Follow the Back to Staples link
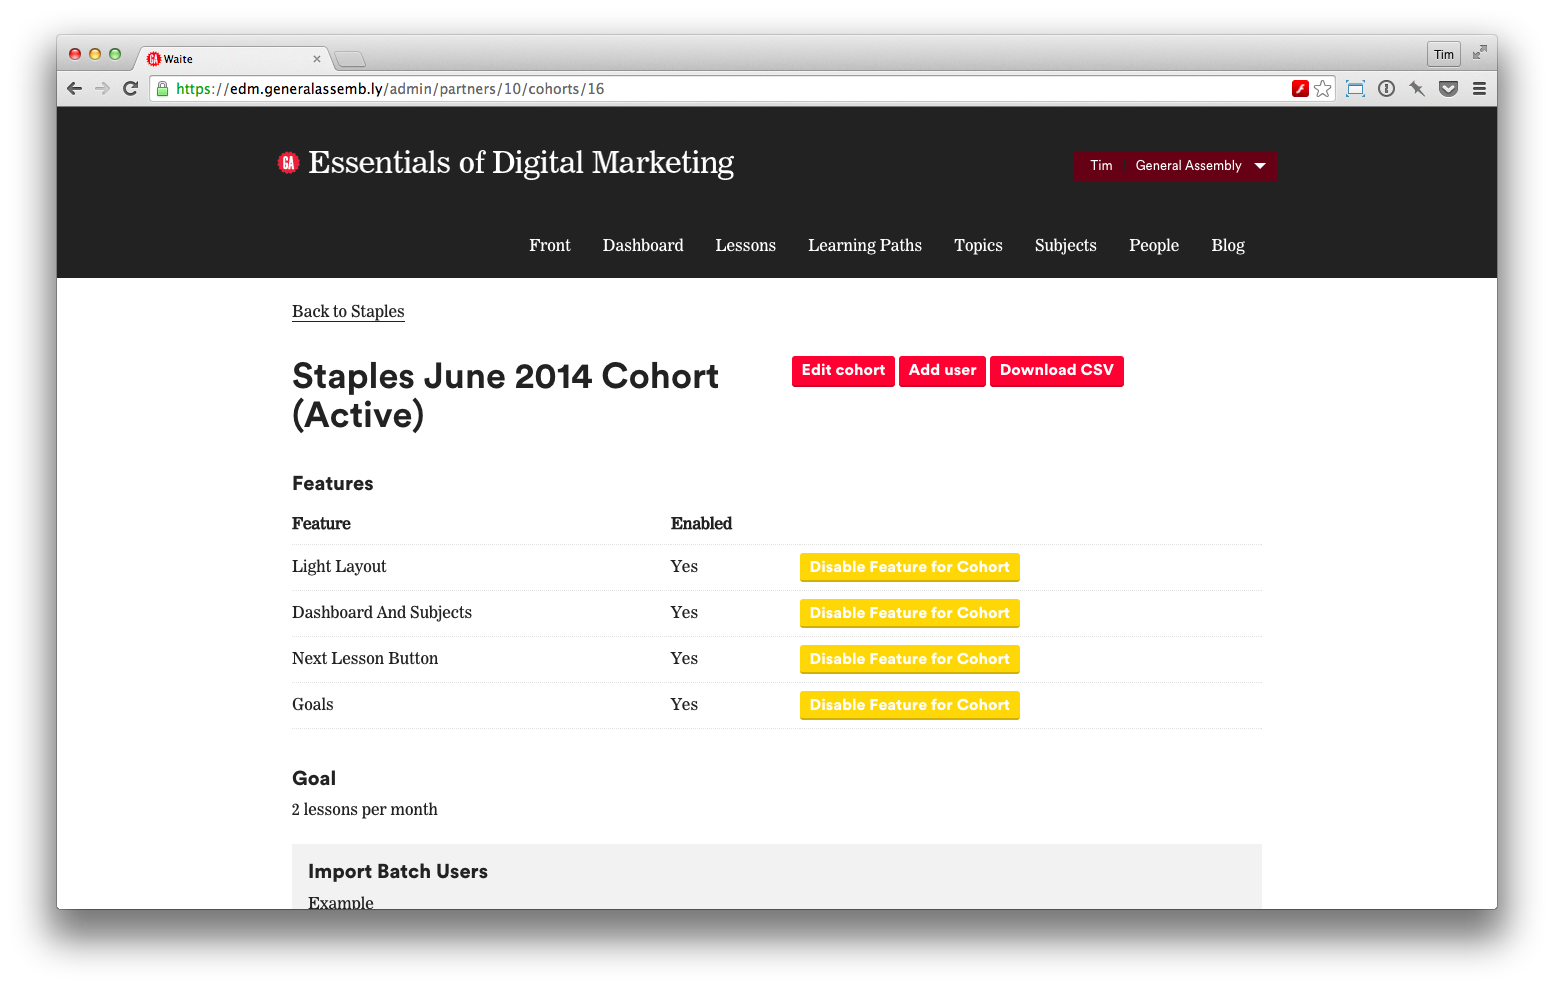Screen dimensions: 1554x988 [x=348, y=311]
